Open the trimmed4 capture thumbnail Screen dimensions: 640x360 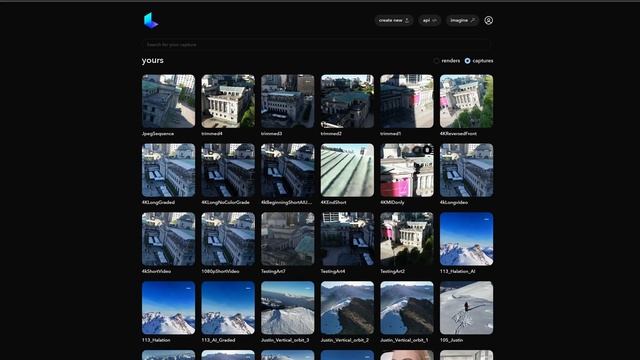coord(228,101)
